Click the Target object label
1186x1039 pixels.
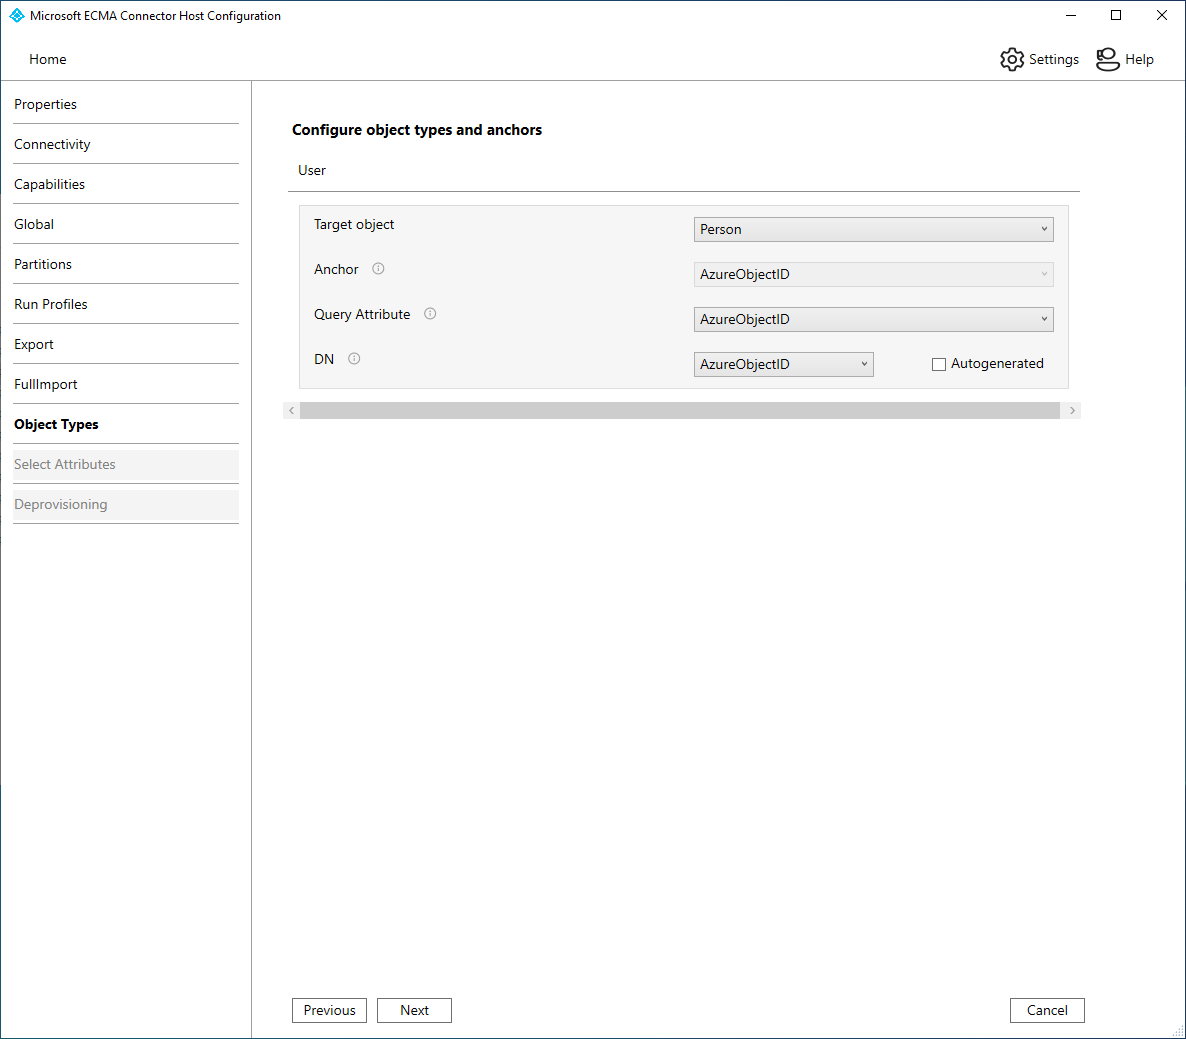tap(354, 225)
